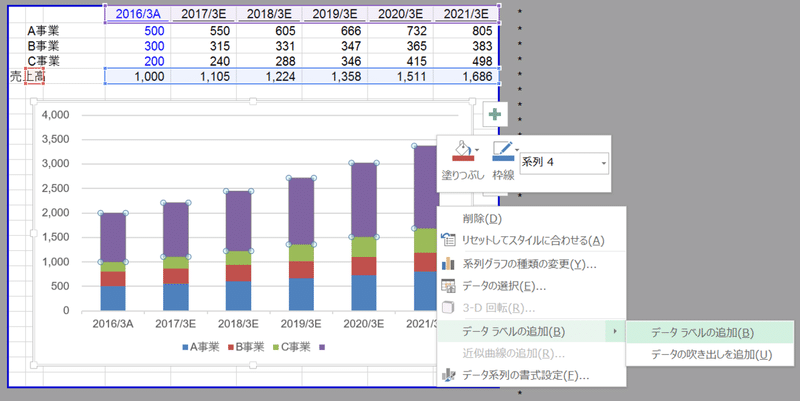Click the 2019/3E category axis label
Image resolution: width=800 pixels, height=401 pixels.
point(301,324)
